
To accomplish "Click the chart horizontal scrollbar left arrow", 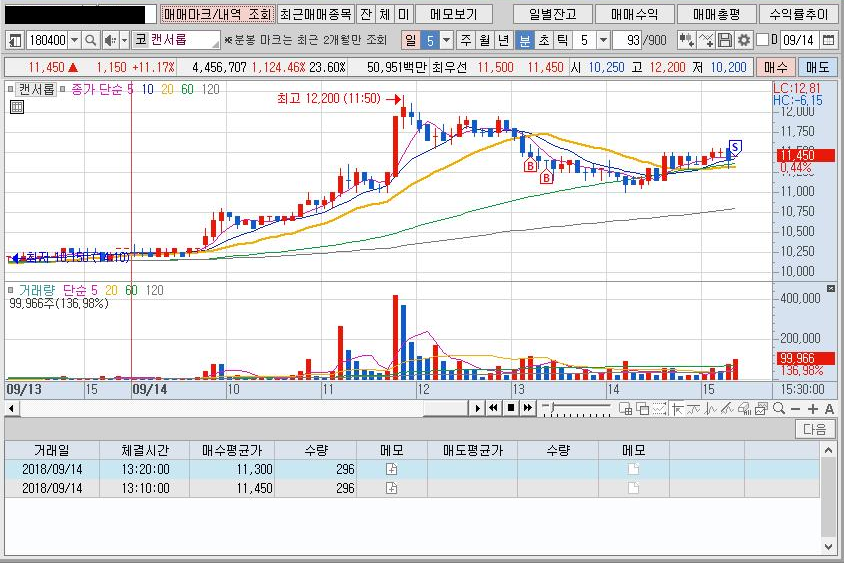I will tap(11, 409).
